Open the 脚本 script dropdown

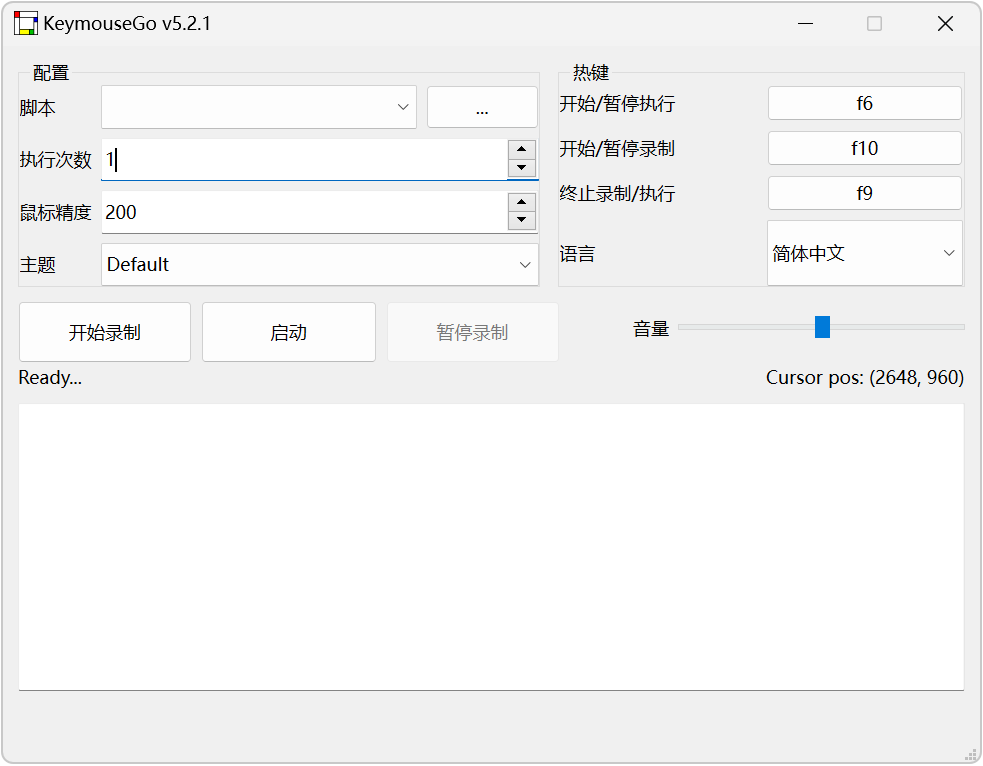259,107
